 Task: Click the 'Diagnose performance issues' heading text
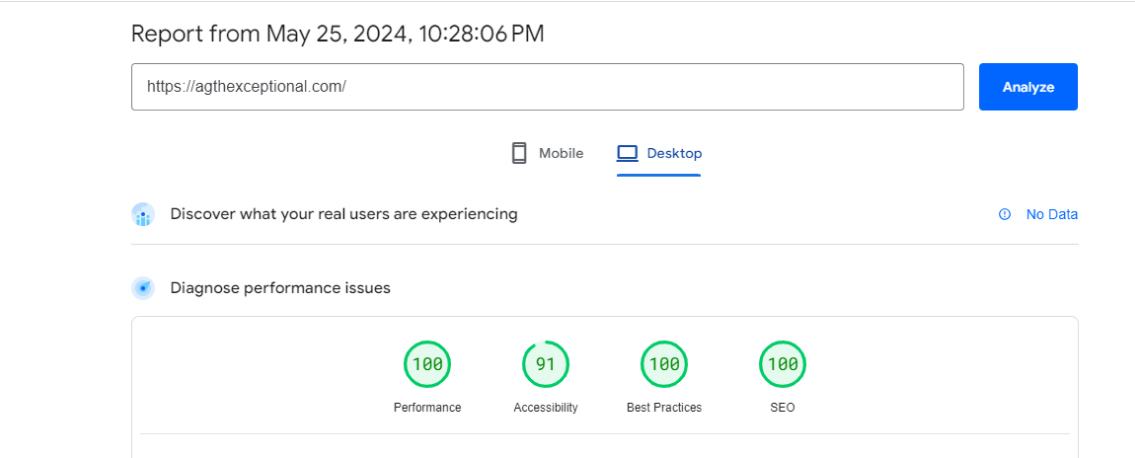coord(280,288)
